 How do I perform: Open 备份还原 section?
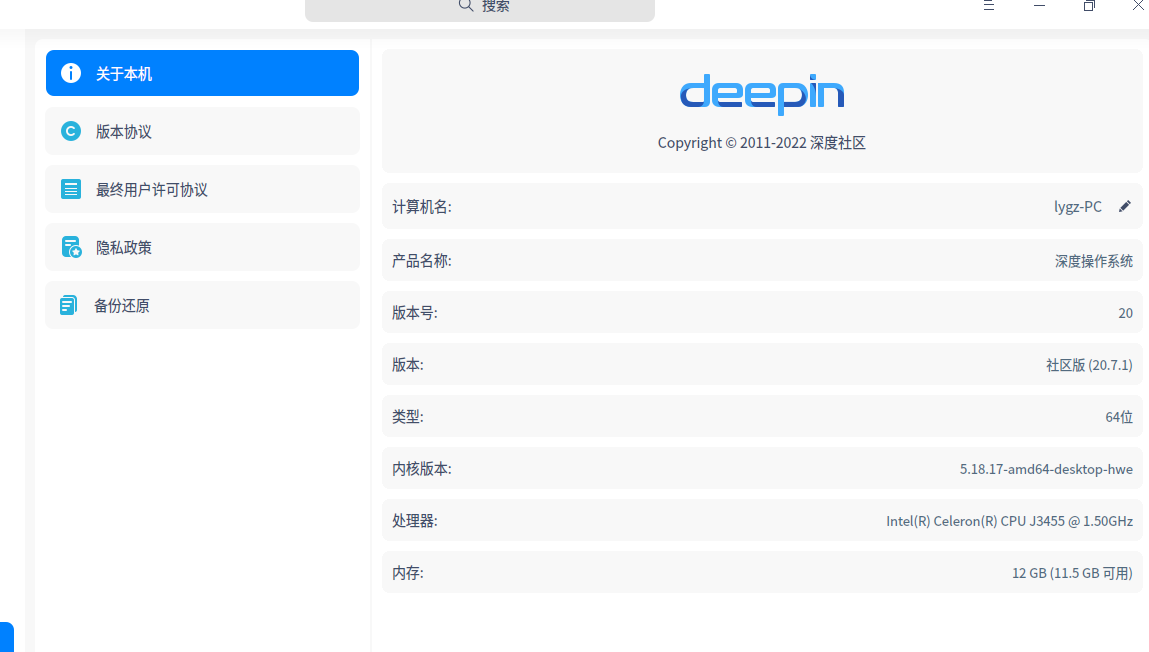[202, 305]
